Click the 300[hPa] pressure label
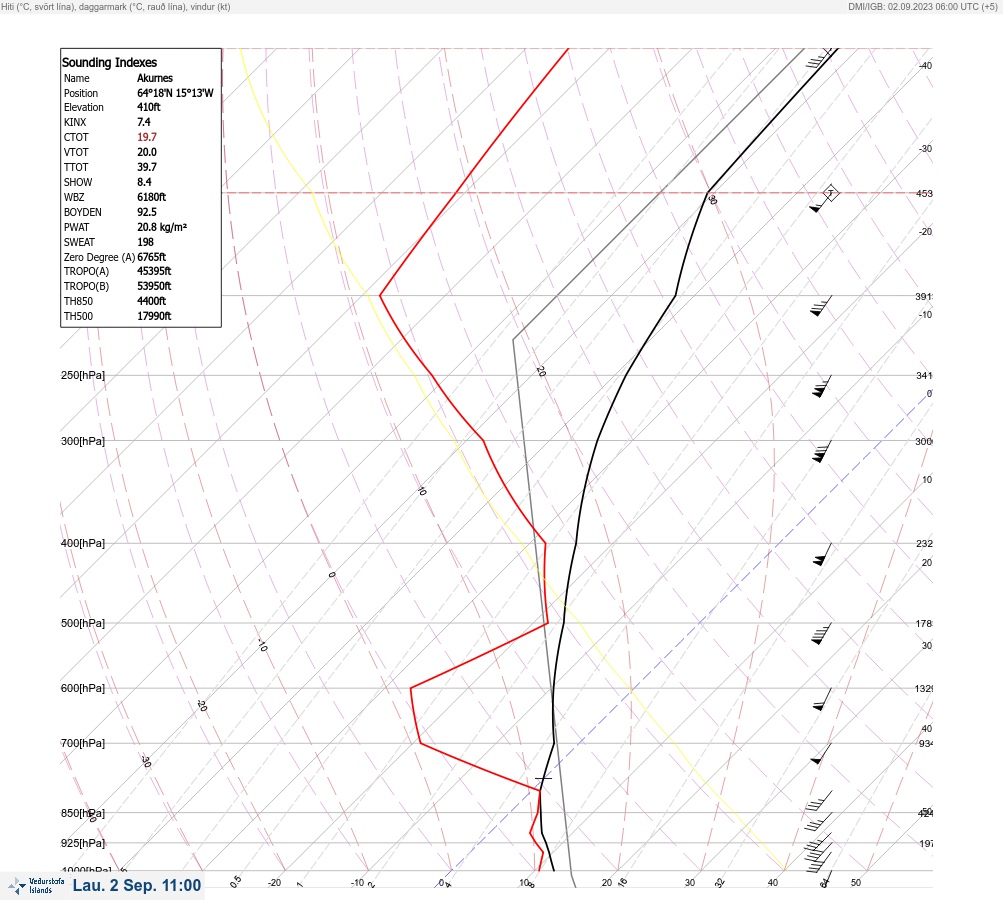 [83, 441]
